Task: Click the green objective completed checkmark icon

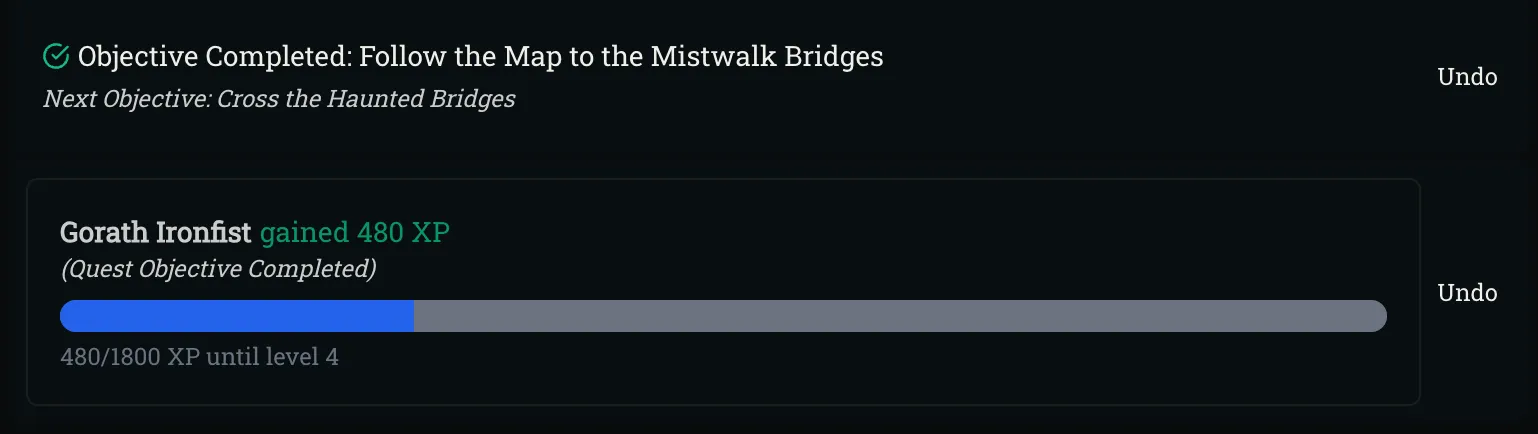Action: click(x=56, y=57)
